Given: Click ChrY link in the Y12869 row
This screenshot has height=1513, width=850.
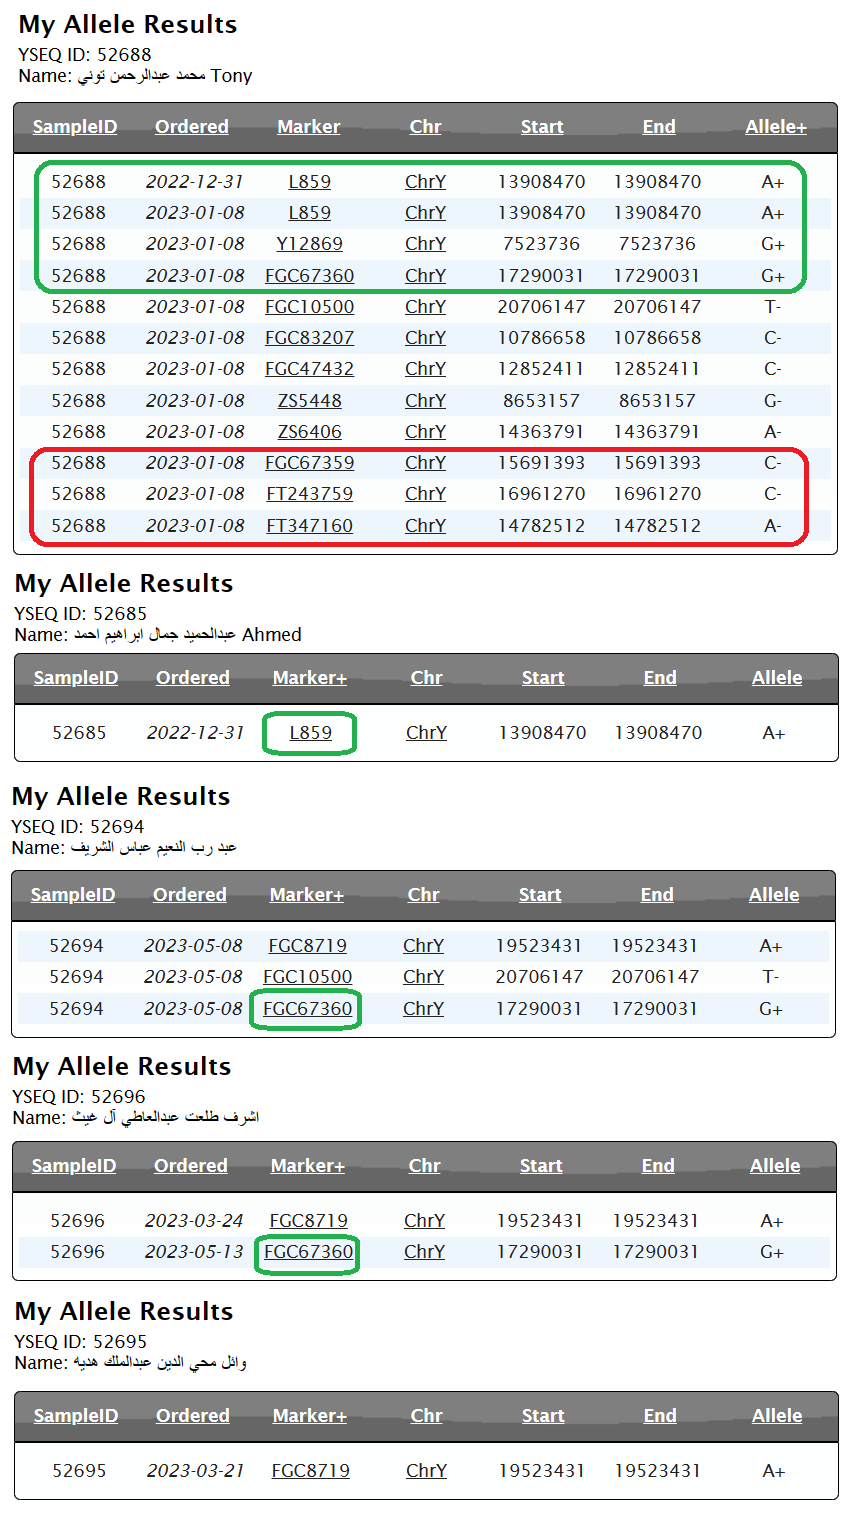Looking at the screenshot, I should 425,244.
